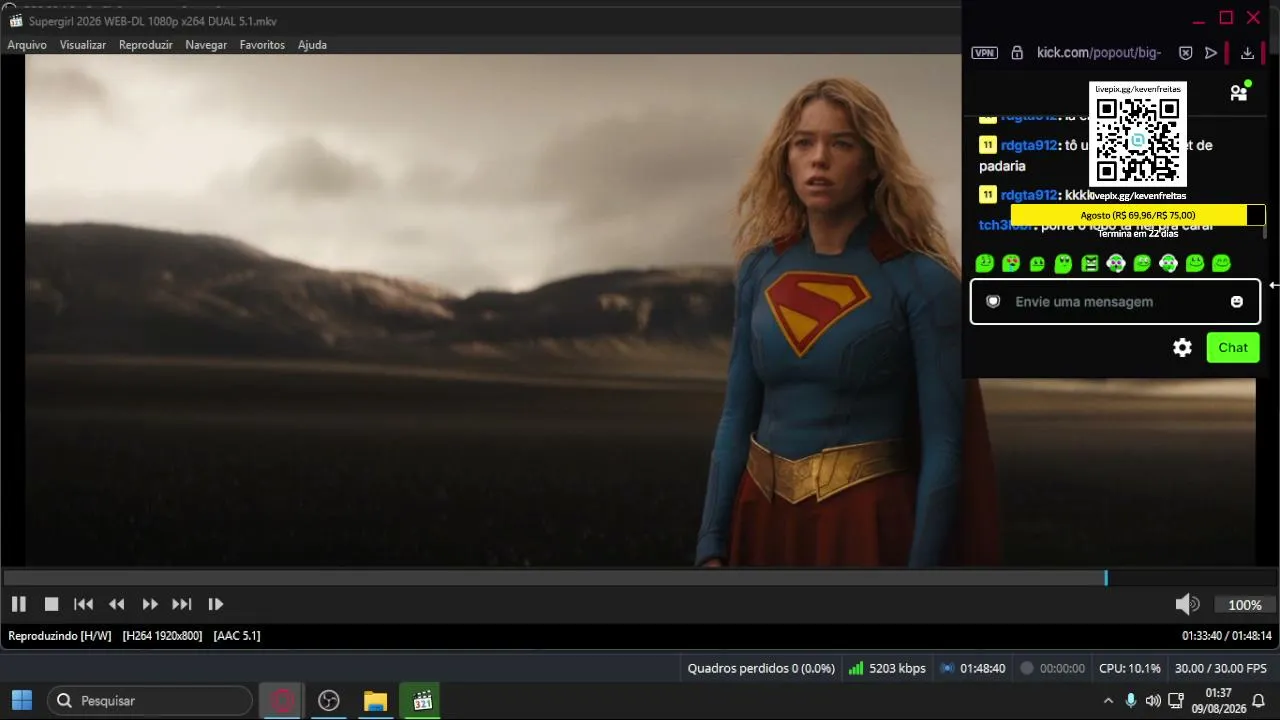Skip to the previous file in the player
The image size is (1280, 720).
(84, 604)
